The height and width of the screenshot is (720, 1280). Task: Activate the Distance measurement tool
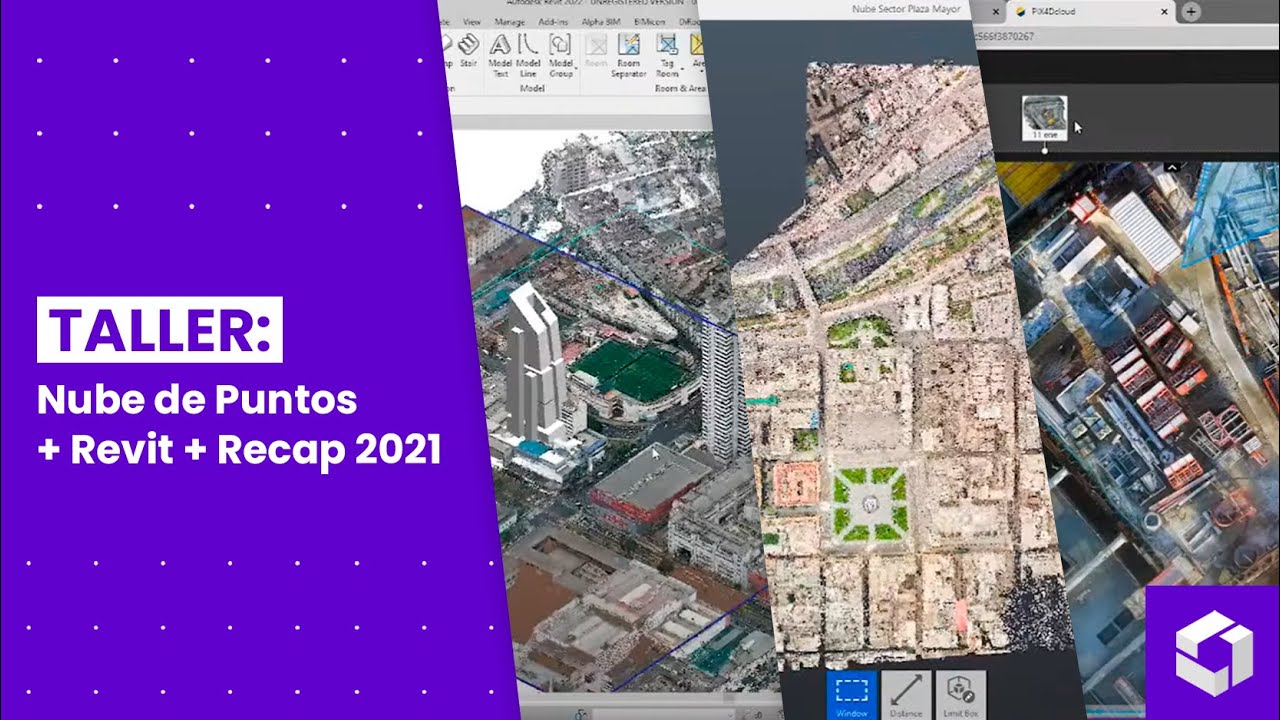tap(906, 695)
